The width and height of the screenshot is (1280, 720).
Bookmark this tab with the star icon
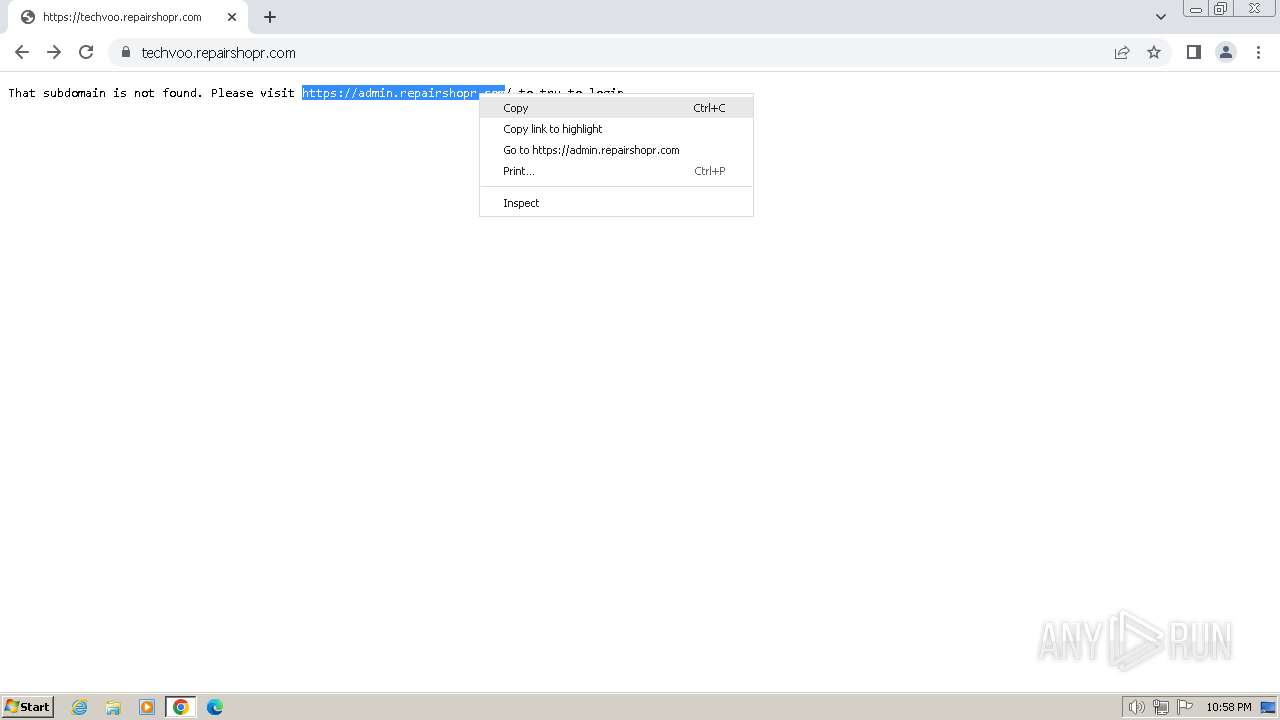coord(1154,52)
